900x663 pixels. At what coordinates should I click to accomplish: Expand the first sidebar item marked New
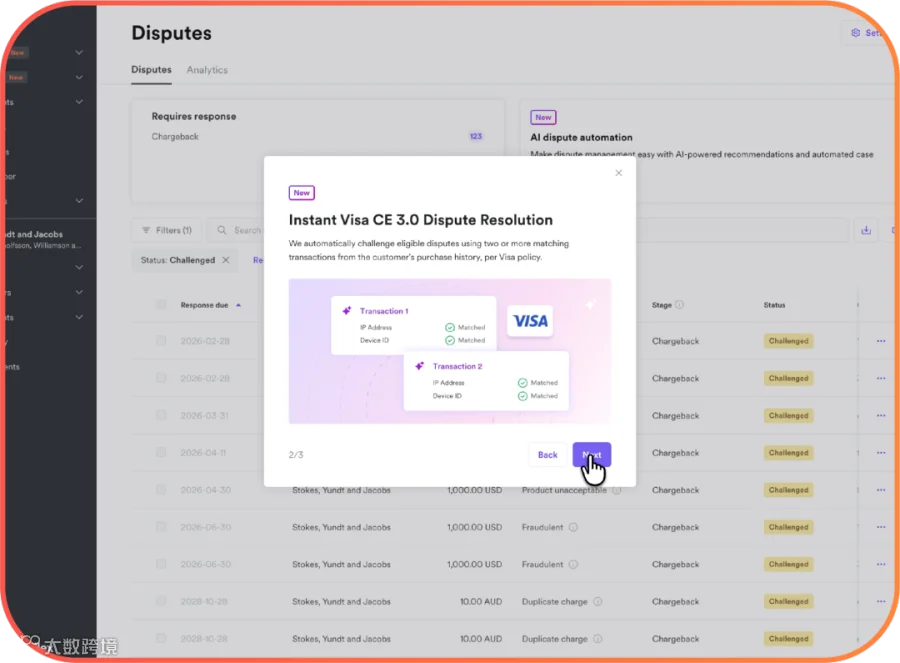(x=79, y=52)
